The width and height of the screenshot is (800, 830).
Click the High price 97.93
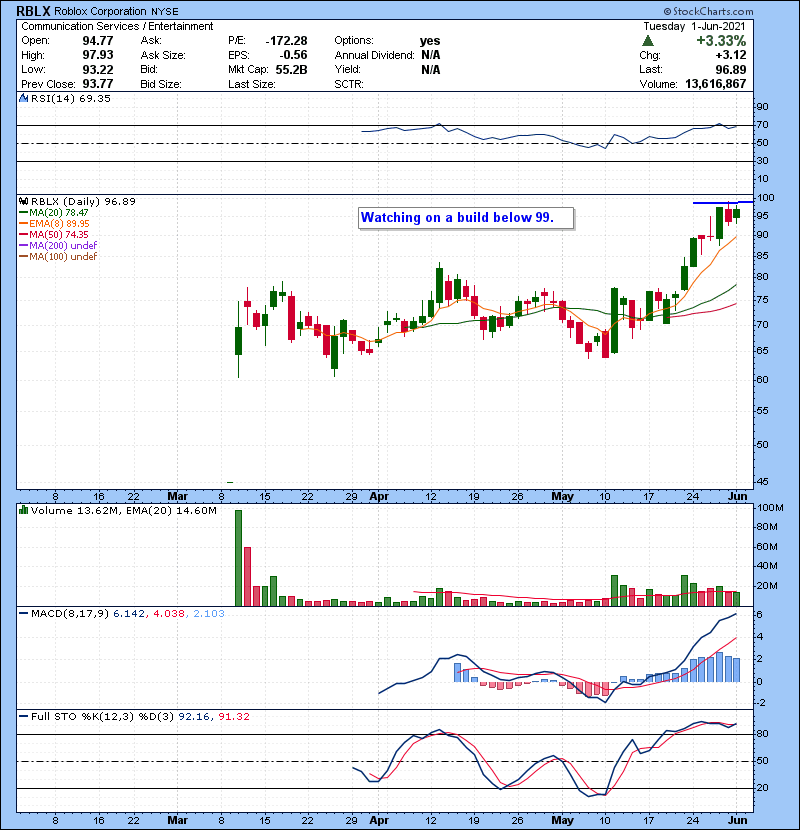[98, 55]
